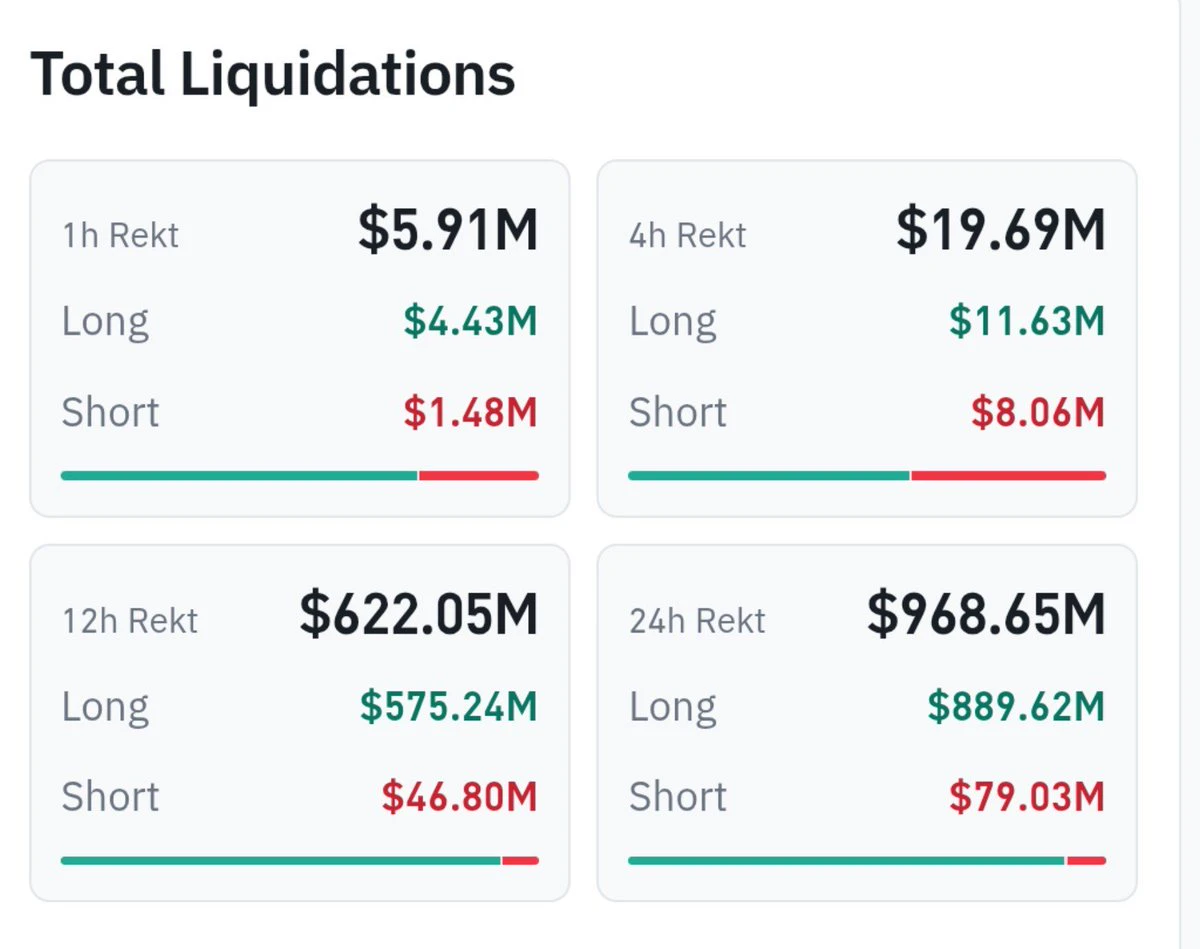This screenshot has width=1200, height=949.
Task: Click the 1h Long value $4.43M
Action: (471, 322)
